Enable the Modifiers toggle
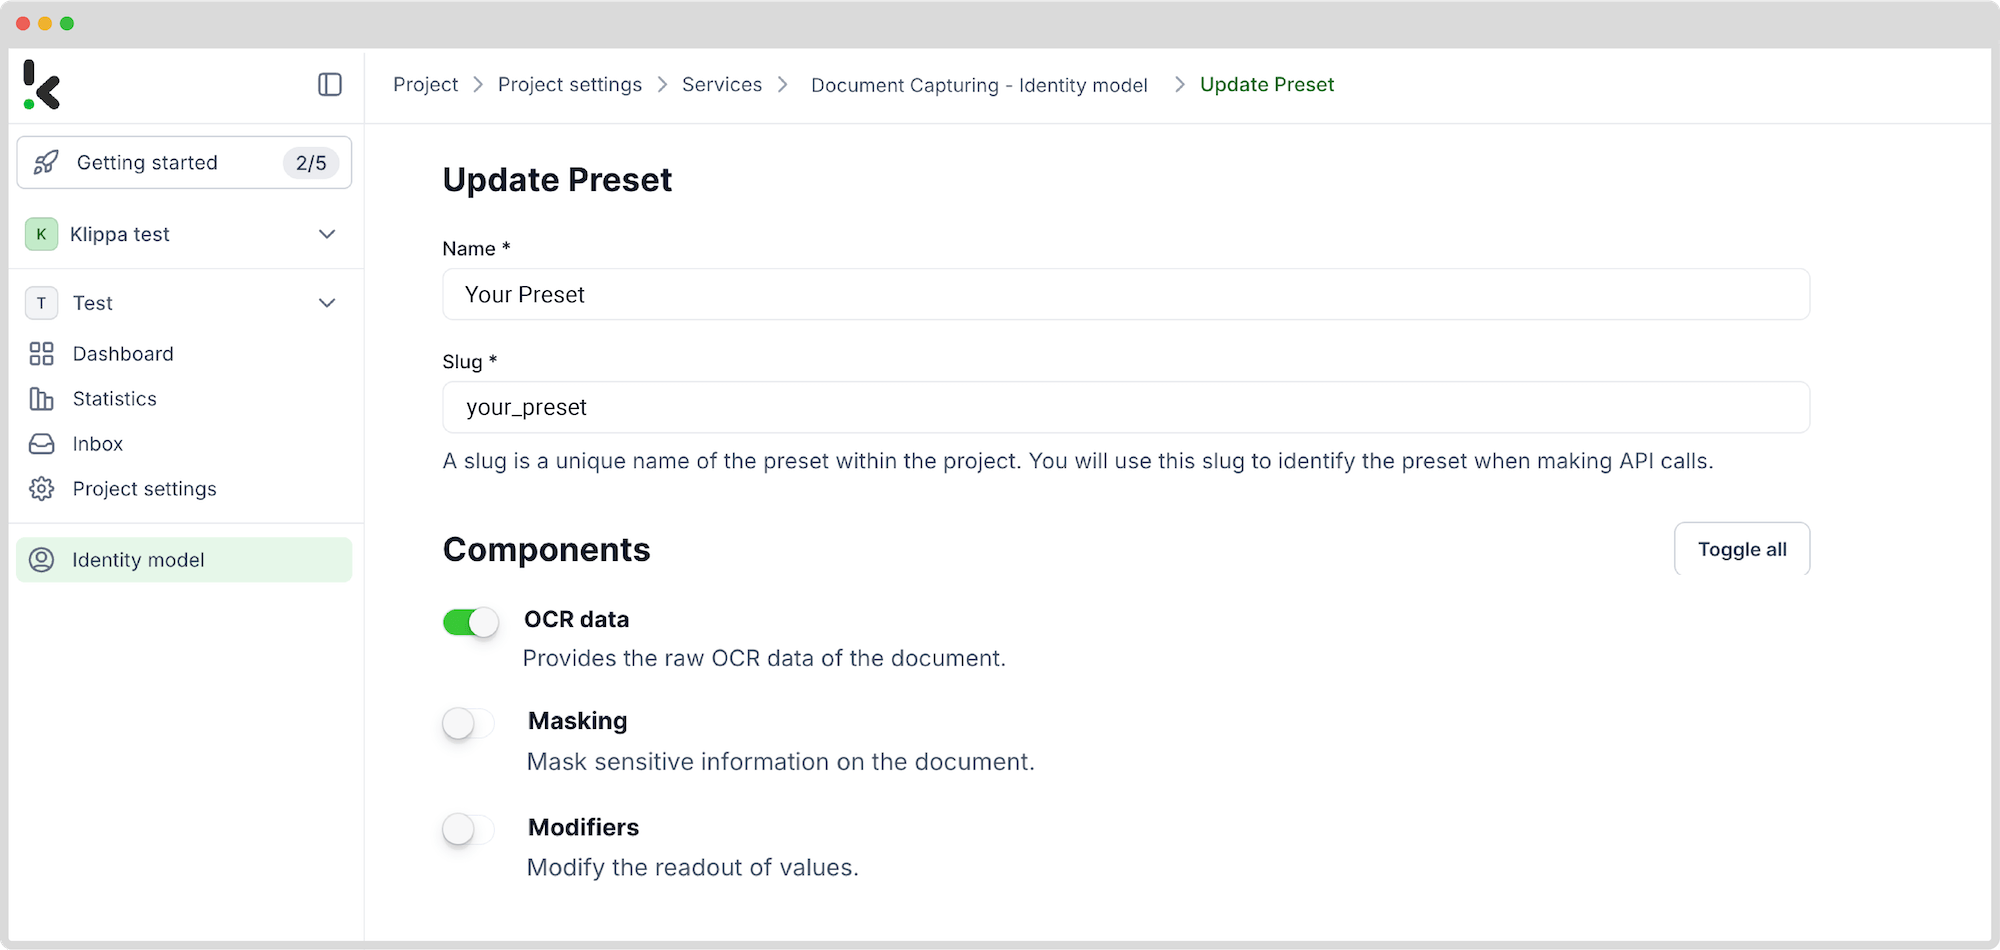 pos(469,829)
